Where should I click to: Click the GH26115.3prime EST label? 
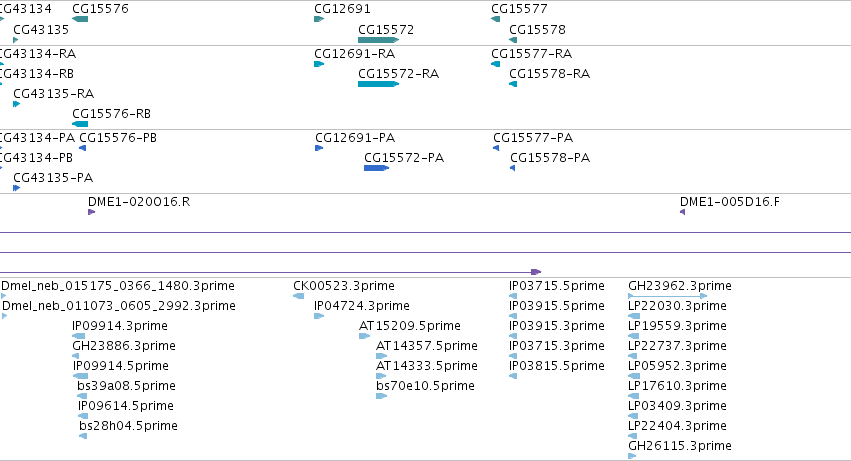point(679,446)
